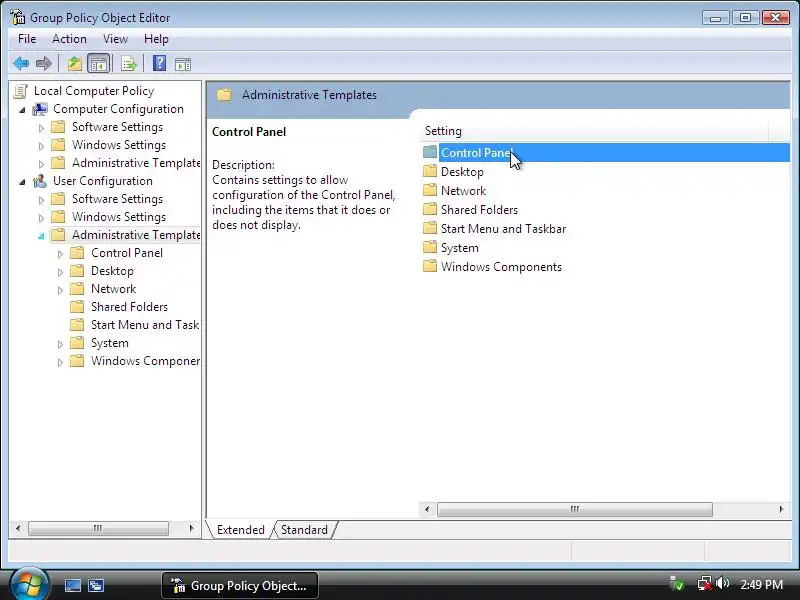Viewport: 800px width, 600px height.
Task: Click the taskbar clock showing 2:49 PM
Action: pos(761,584)
